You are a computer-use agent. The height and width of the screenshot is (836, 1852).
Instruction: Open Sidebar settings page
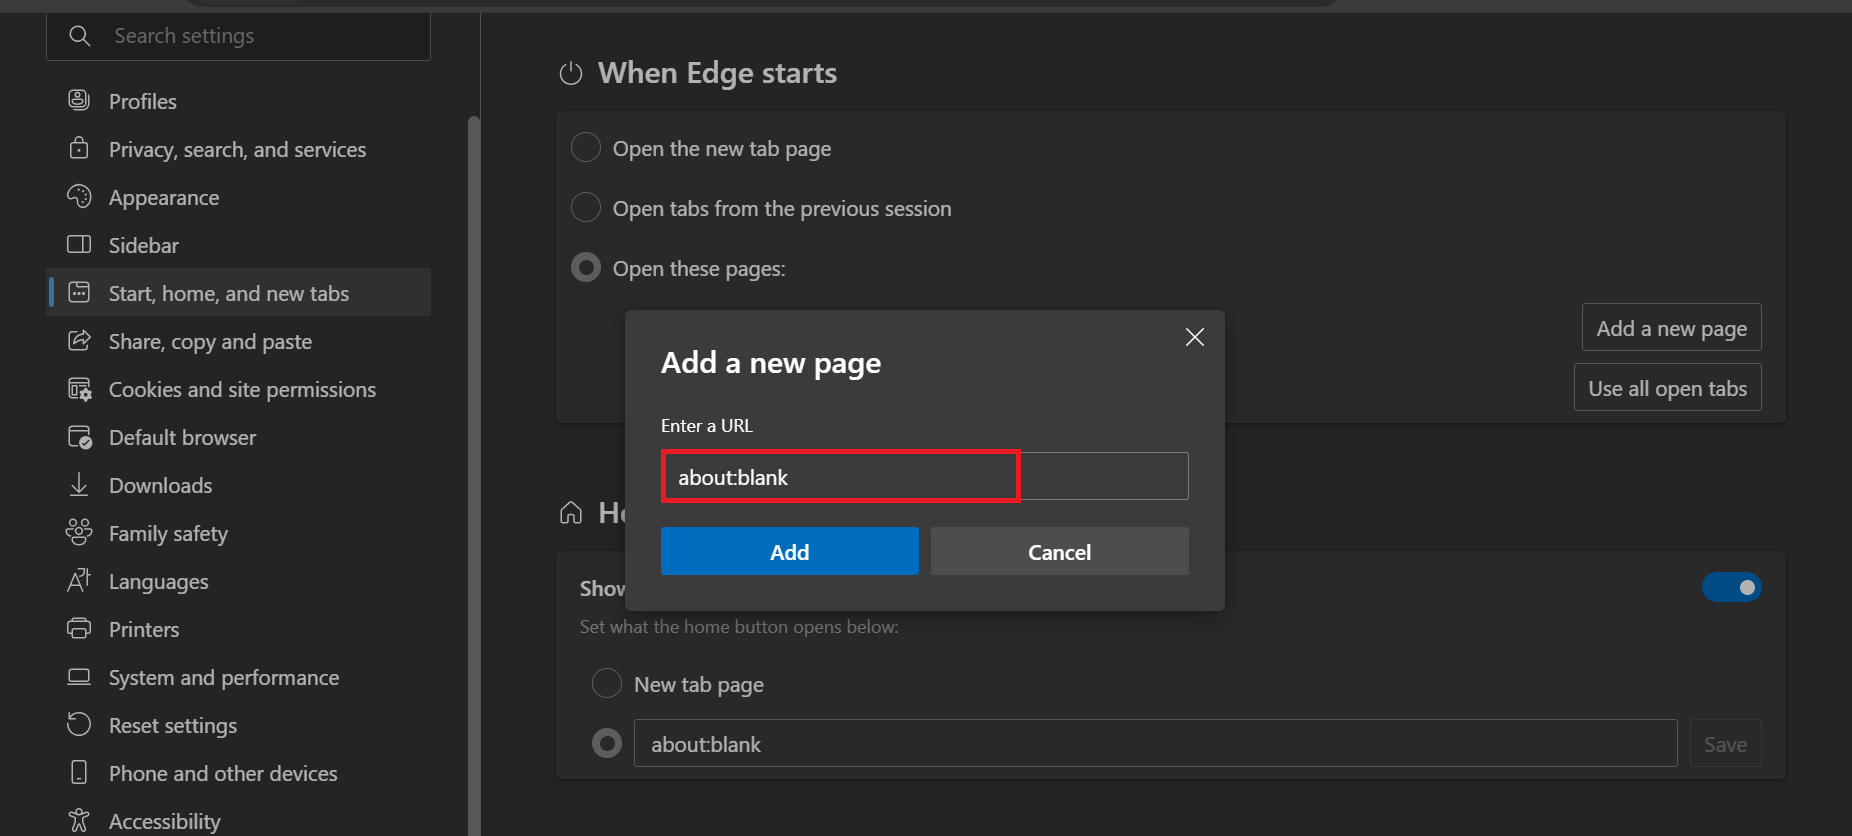click(238, 245)
